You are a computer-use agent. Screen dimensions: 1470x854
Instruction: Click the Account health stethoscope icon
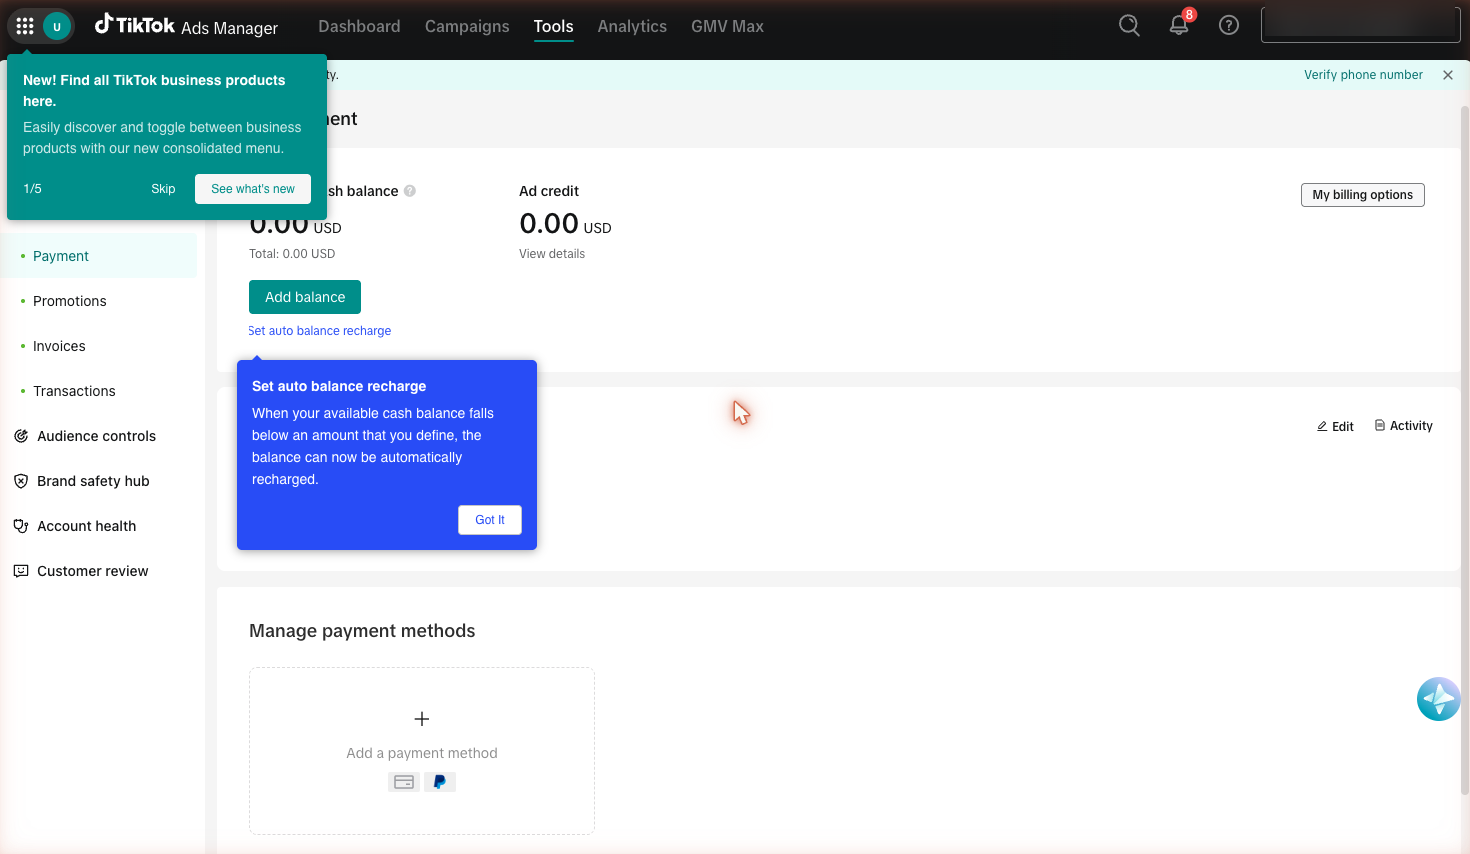[21, 526]
